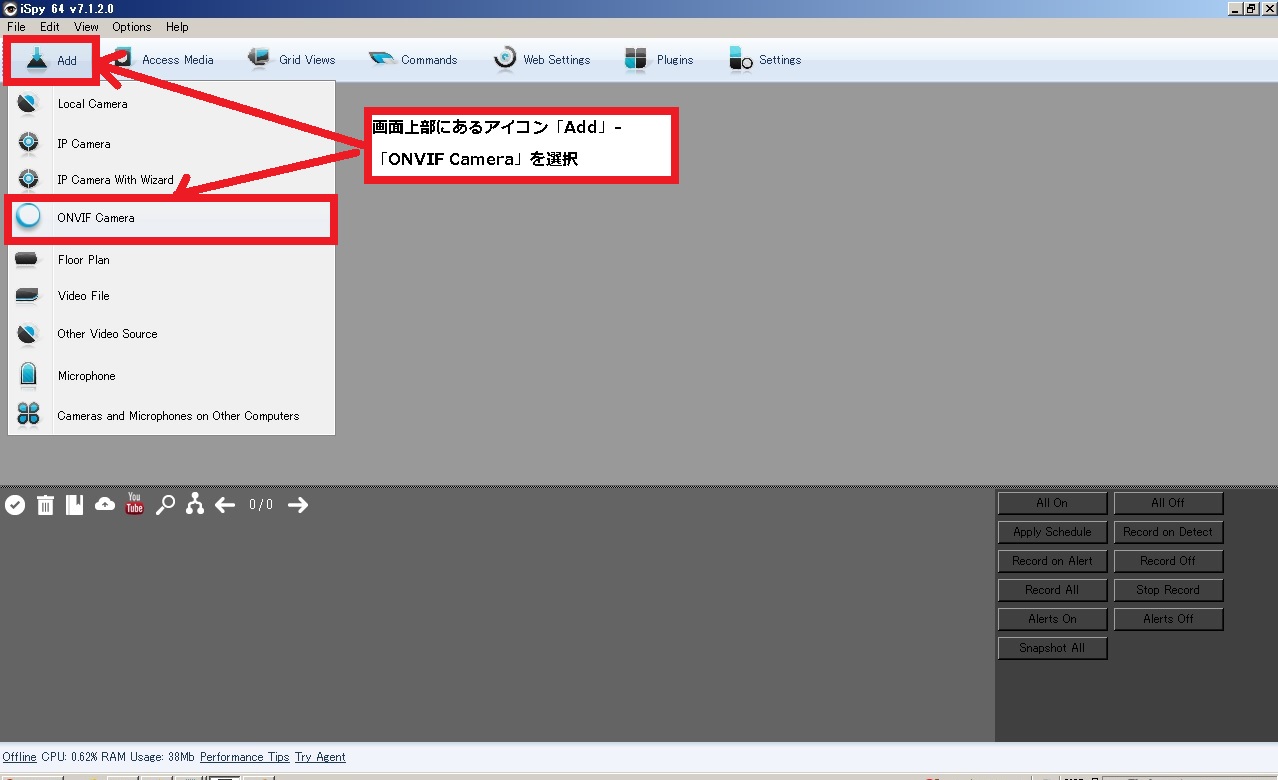Click the All Off button
1278x780 pixels.
point(1168,503)
